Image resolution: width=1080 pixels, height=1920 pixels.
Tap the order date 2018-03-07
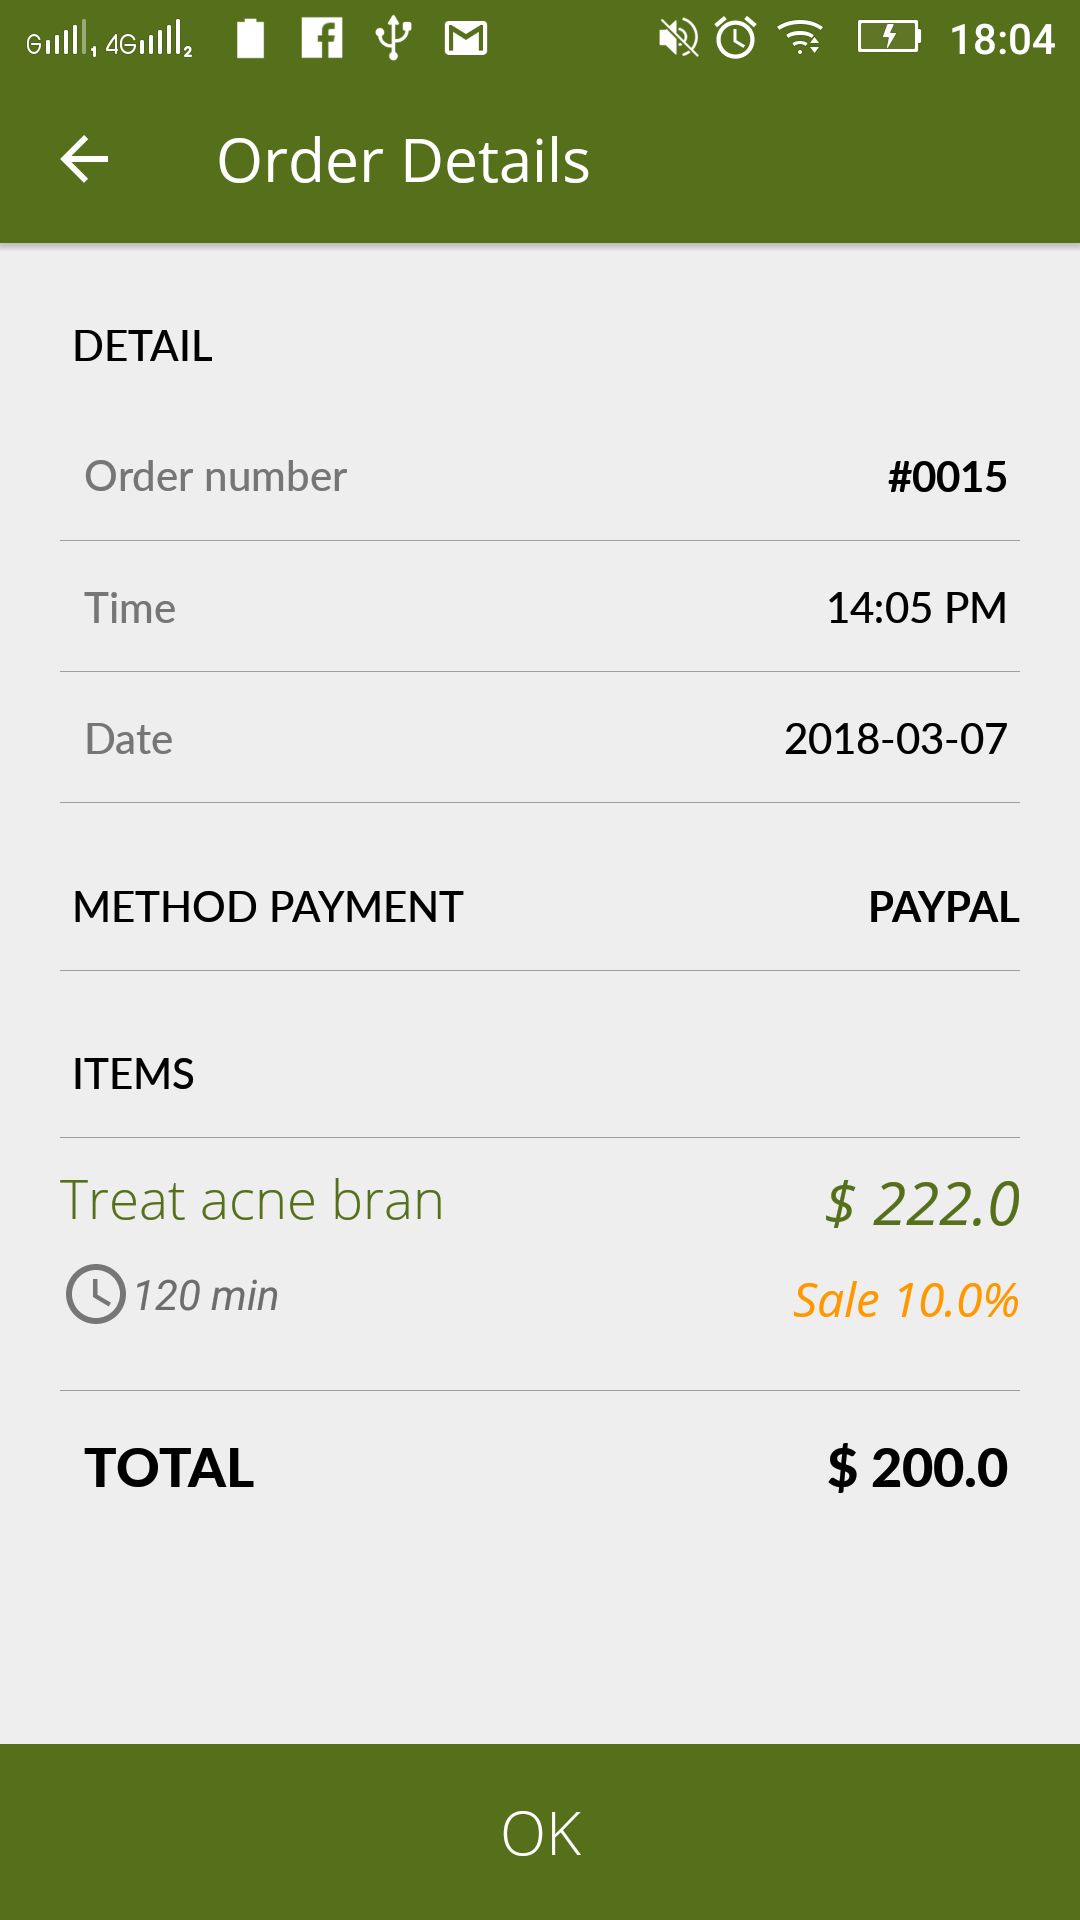point(895,739)
